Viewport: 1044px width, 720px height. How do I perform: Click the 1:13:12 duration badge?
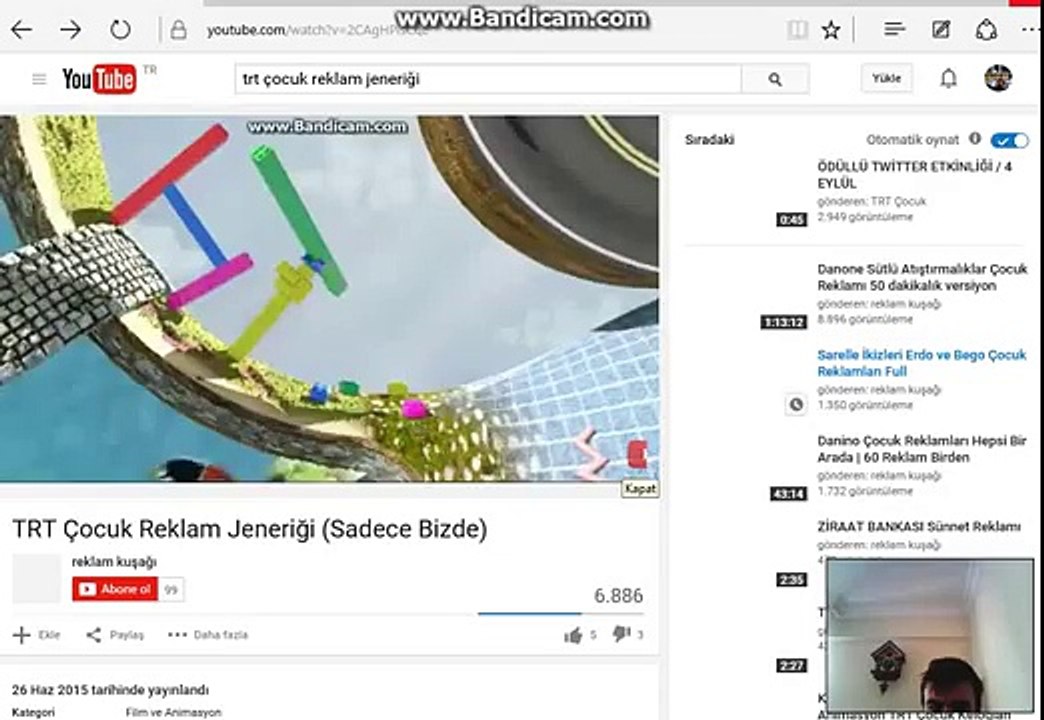pyautogui.click(x=784, y=322)
